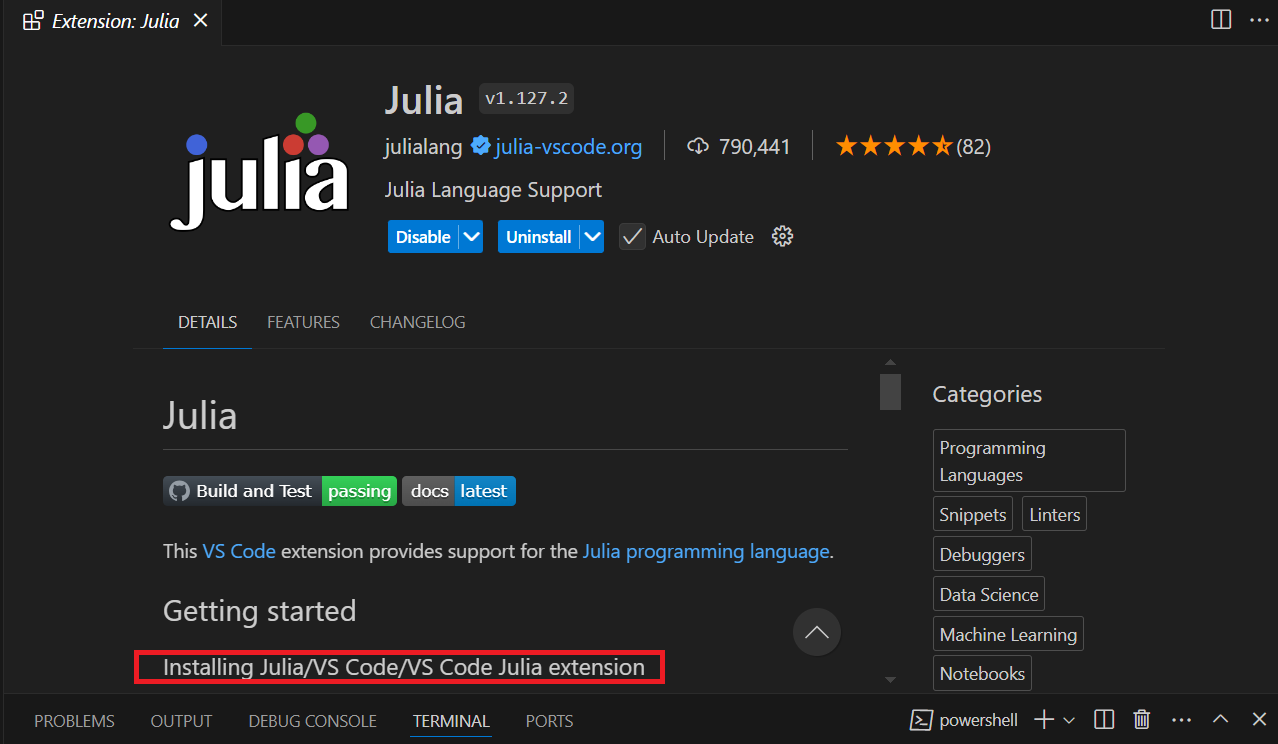Click the scroll-to-top chevron button
This screenshot has height=744, width=1278.
click(x=817, y=632)
